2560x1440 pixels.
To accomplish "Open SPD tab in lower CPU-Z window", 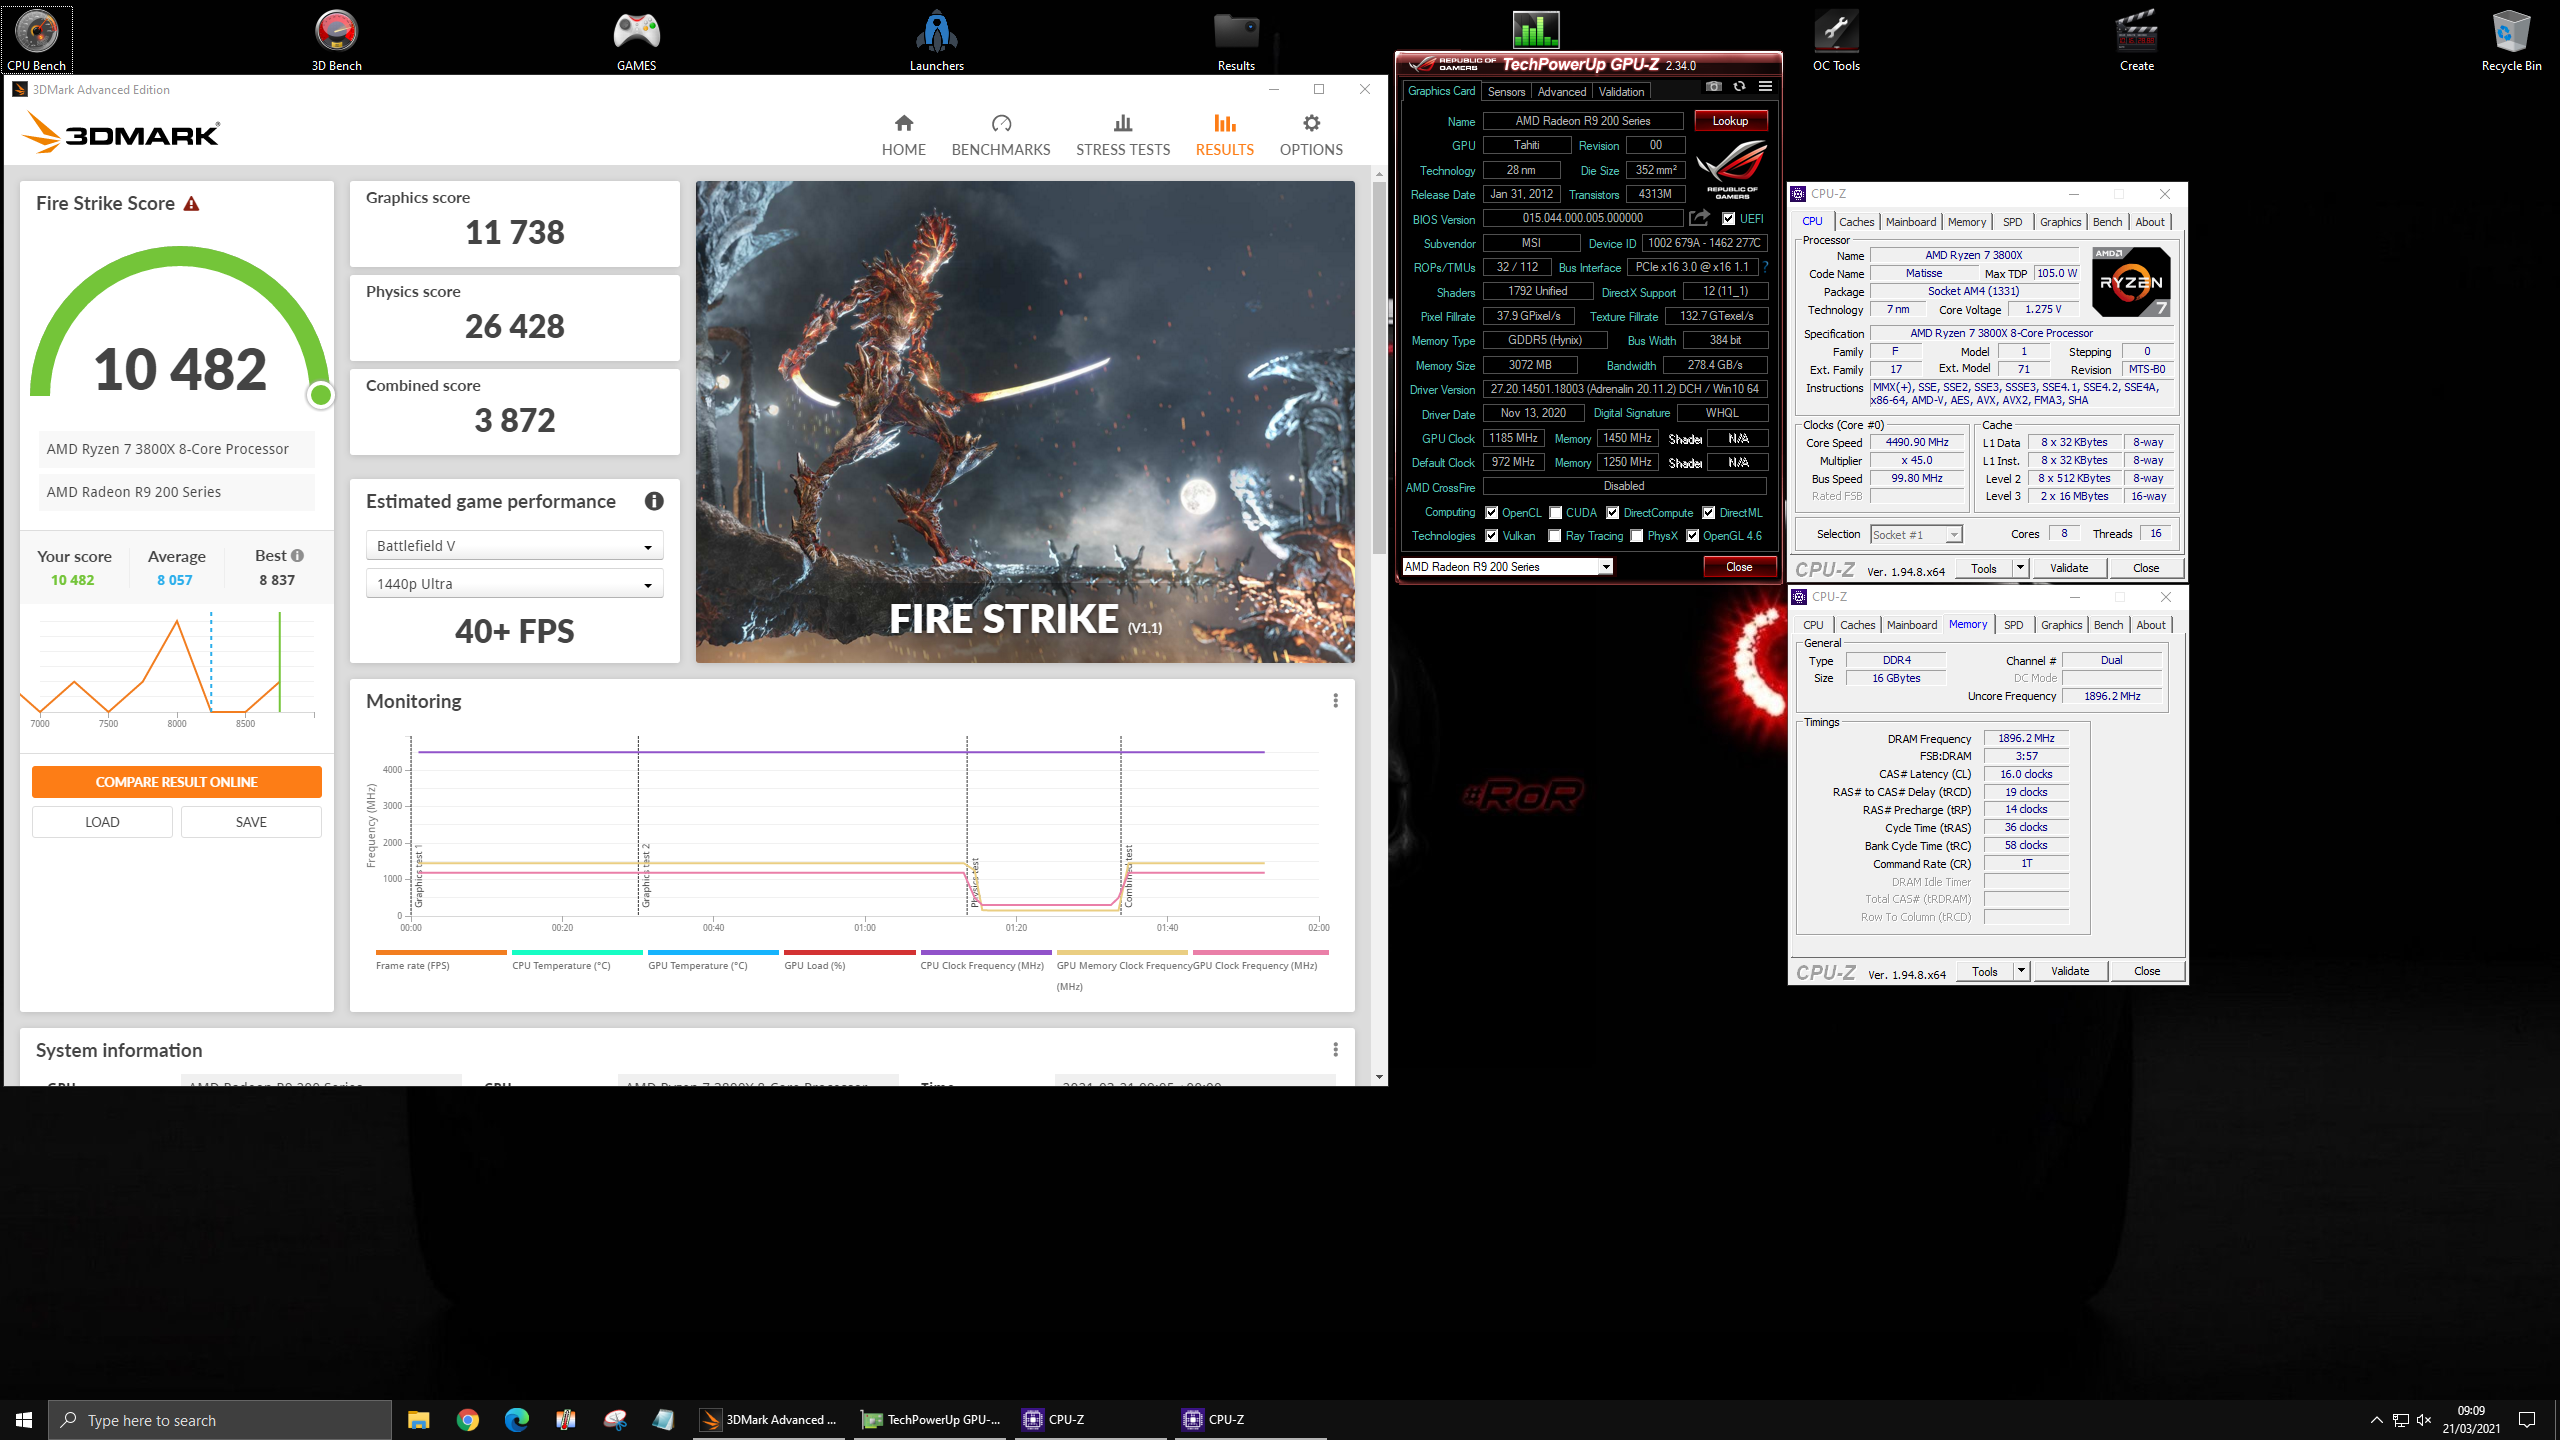I will click(2013, 625).
